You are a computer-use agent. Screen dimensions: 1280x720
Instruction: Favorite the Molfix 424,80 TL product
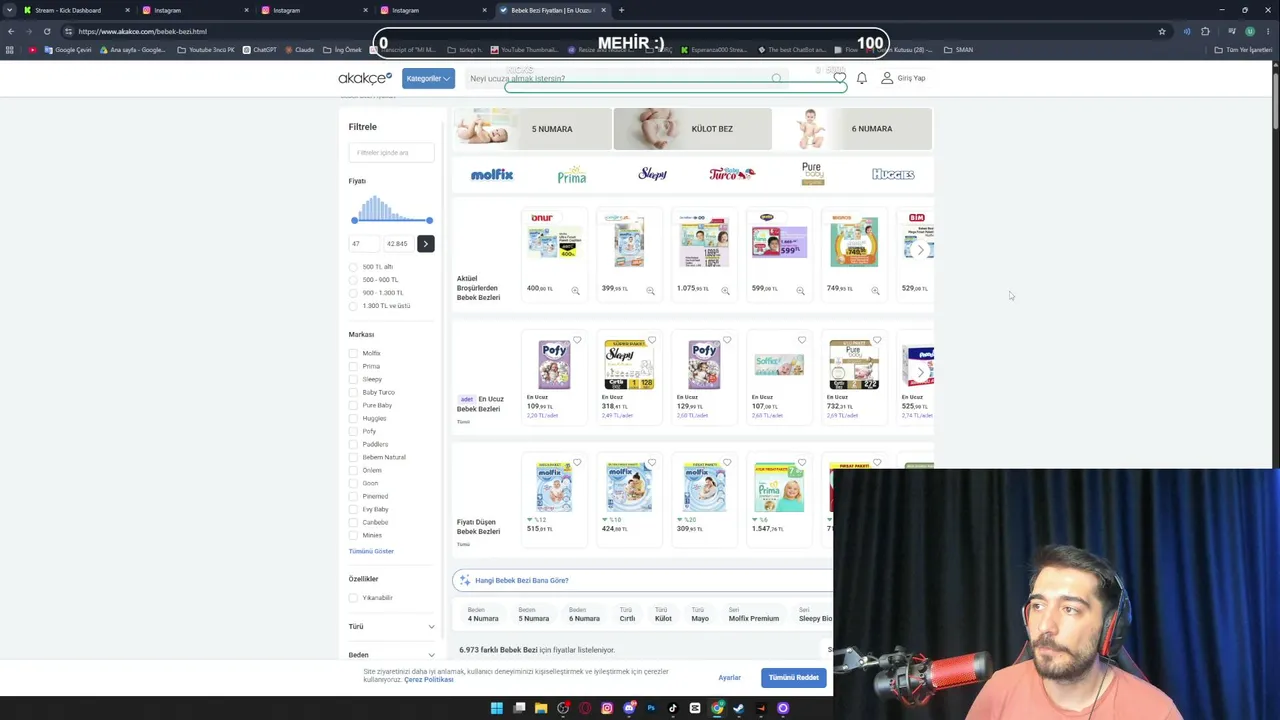[x=652, y=463]
